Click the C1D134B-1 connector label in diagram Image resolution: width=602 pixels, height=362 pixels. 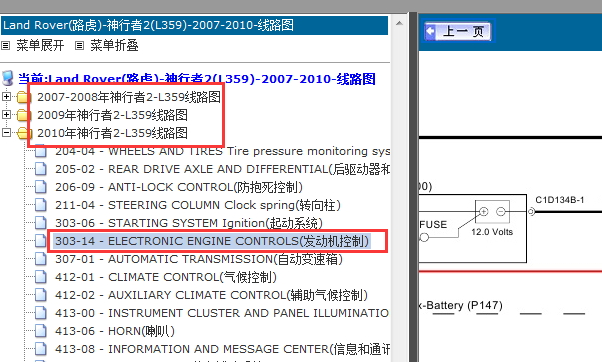pyautogui.click(x=560, y=200)
